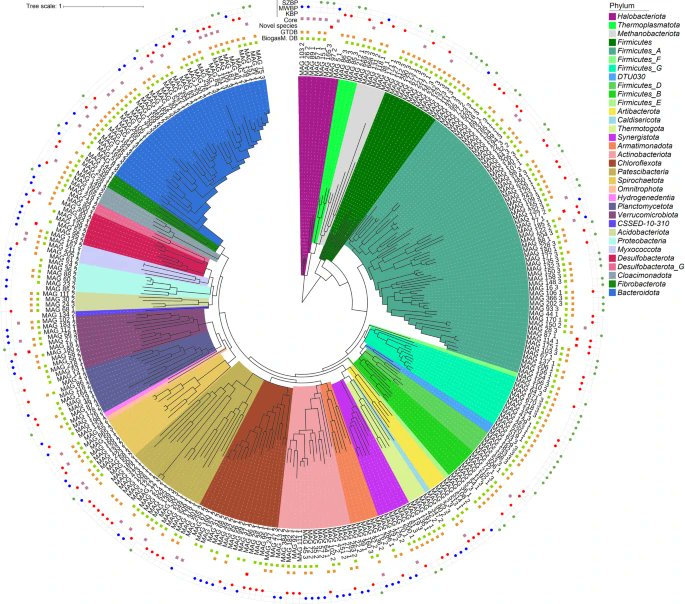685x604 pixels.
Task: Click the Tree scale: 1 label
Action: (44, 7)
